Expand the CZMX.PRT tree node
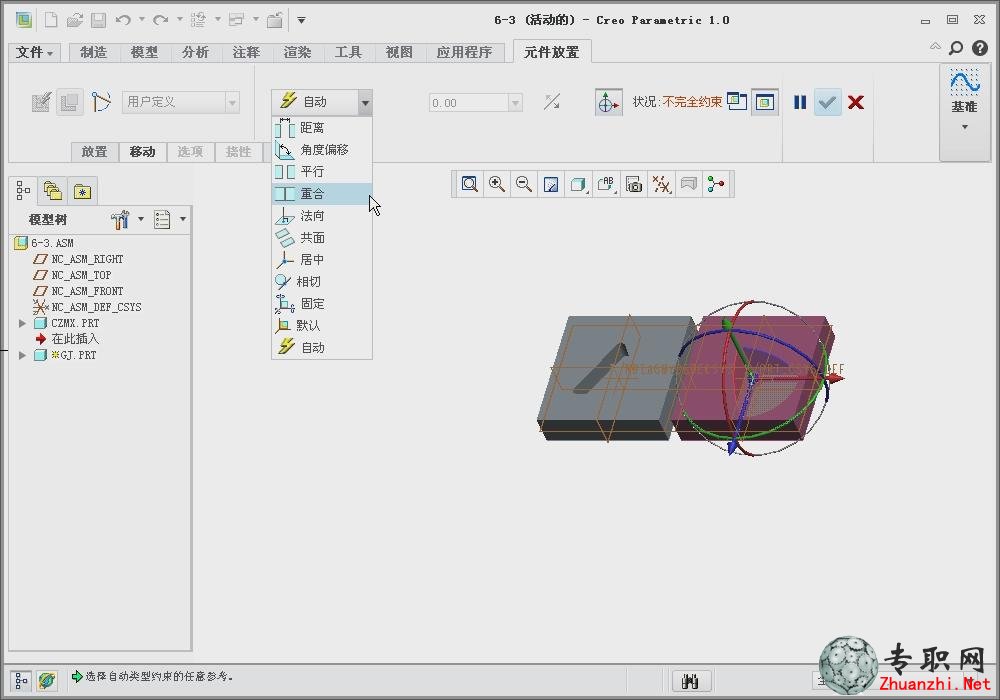This screenshot has width=1000, height=700. click(22, 323)
